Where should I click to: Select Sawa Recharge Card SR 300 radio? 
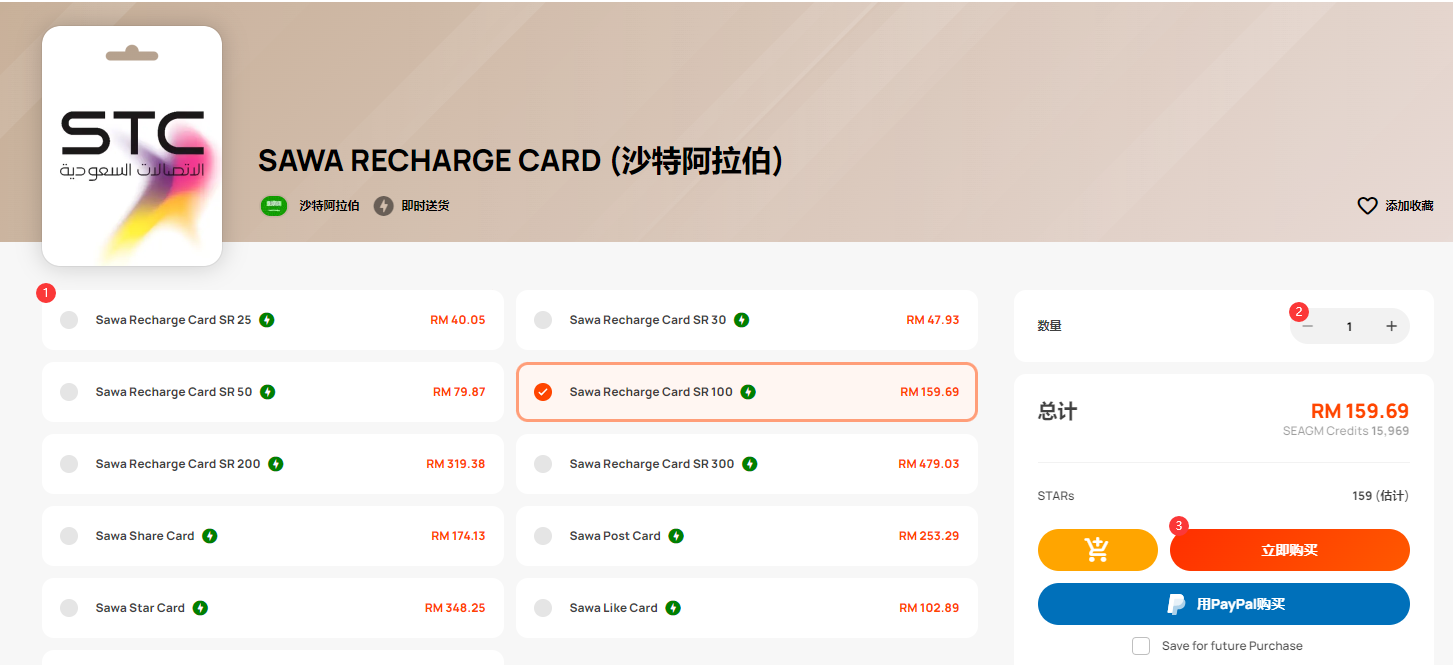click(x=543, y=464)
